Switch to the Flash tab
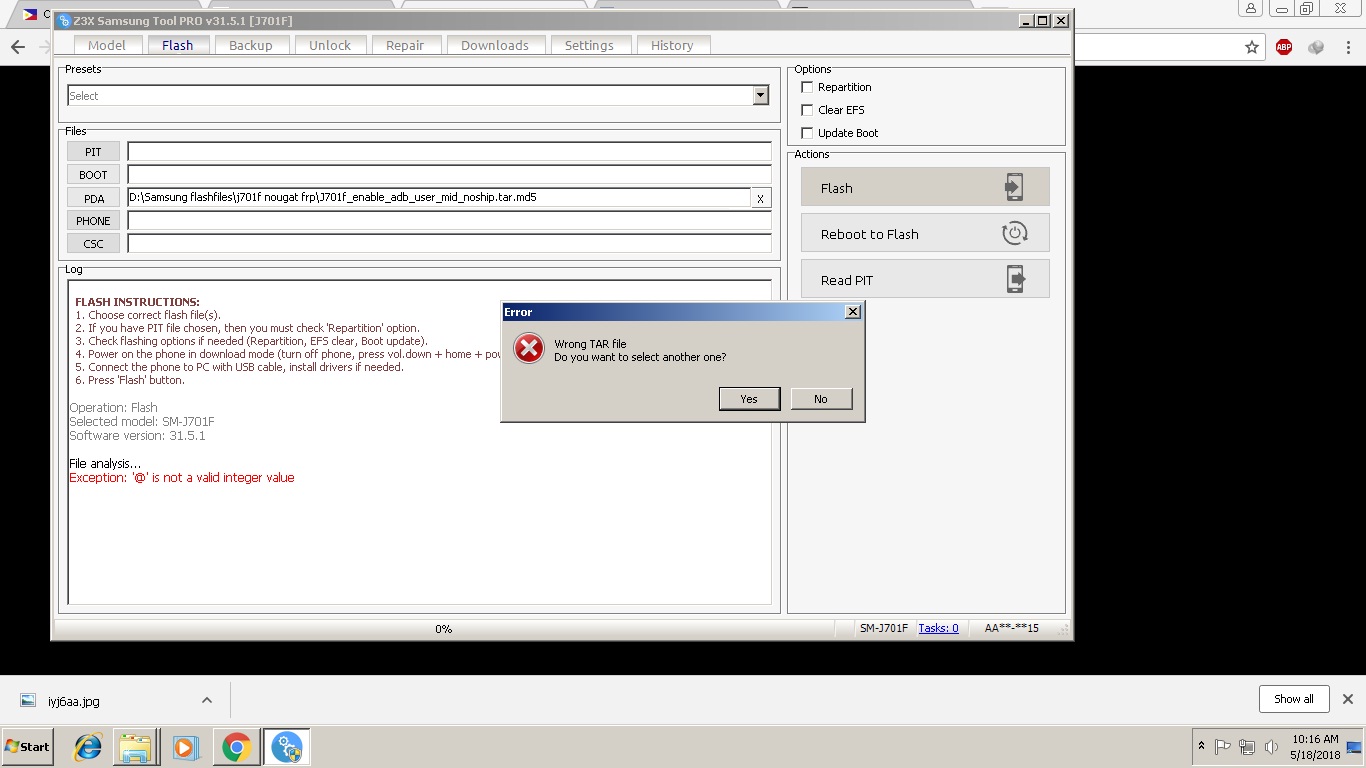 pos(178,45)
